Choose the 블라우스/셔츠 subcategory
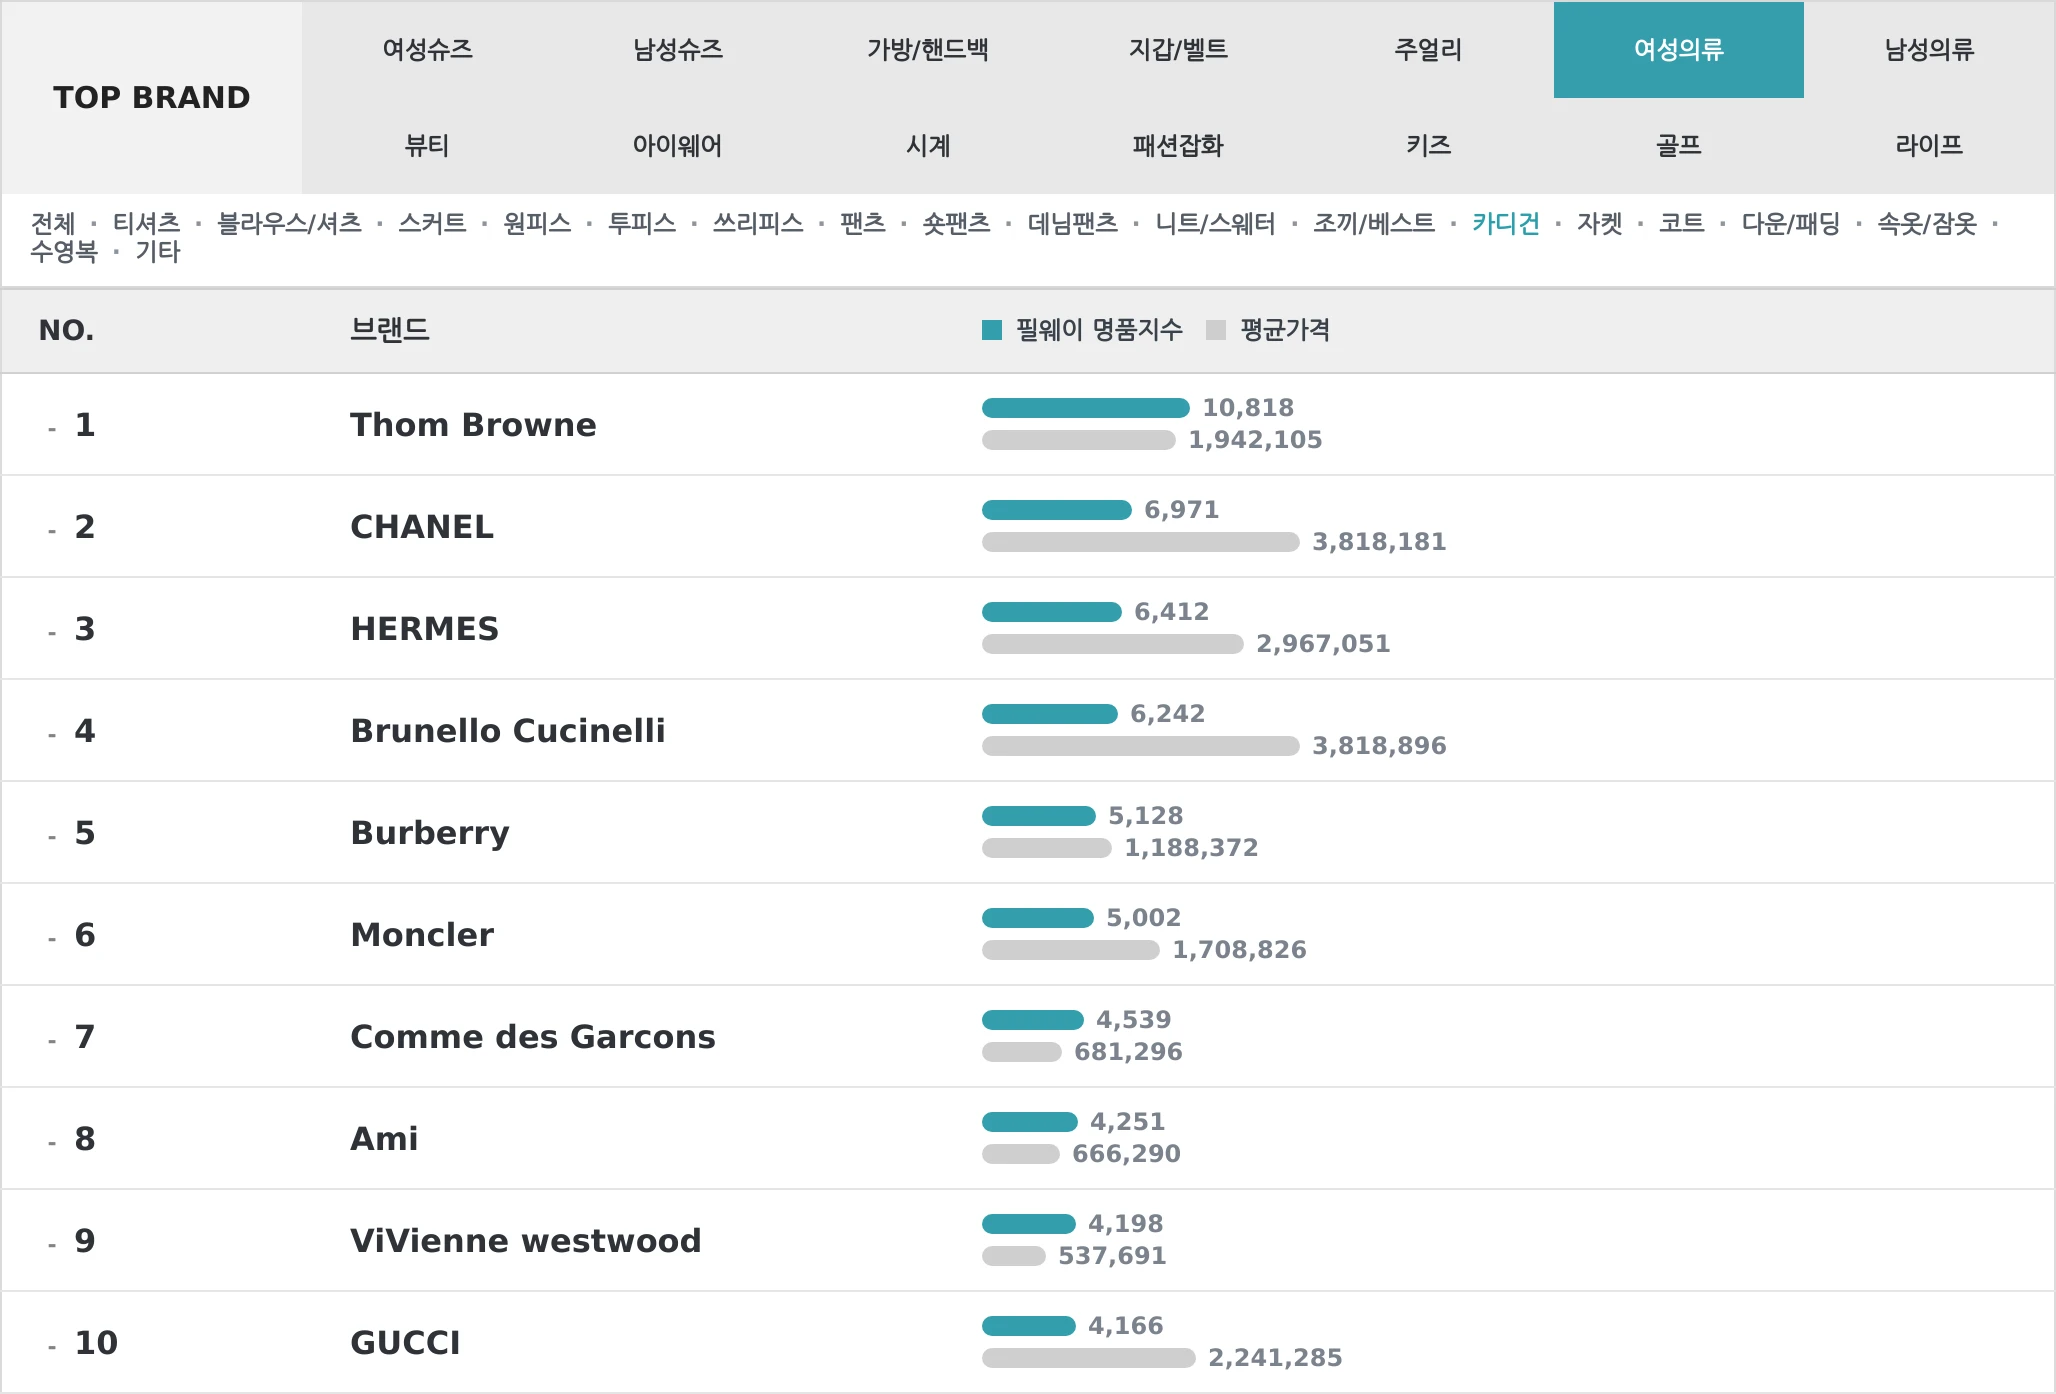The height and width of the screenshot is (1394, 2056). click(290, 223)
